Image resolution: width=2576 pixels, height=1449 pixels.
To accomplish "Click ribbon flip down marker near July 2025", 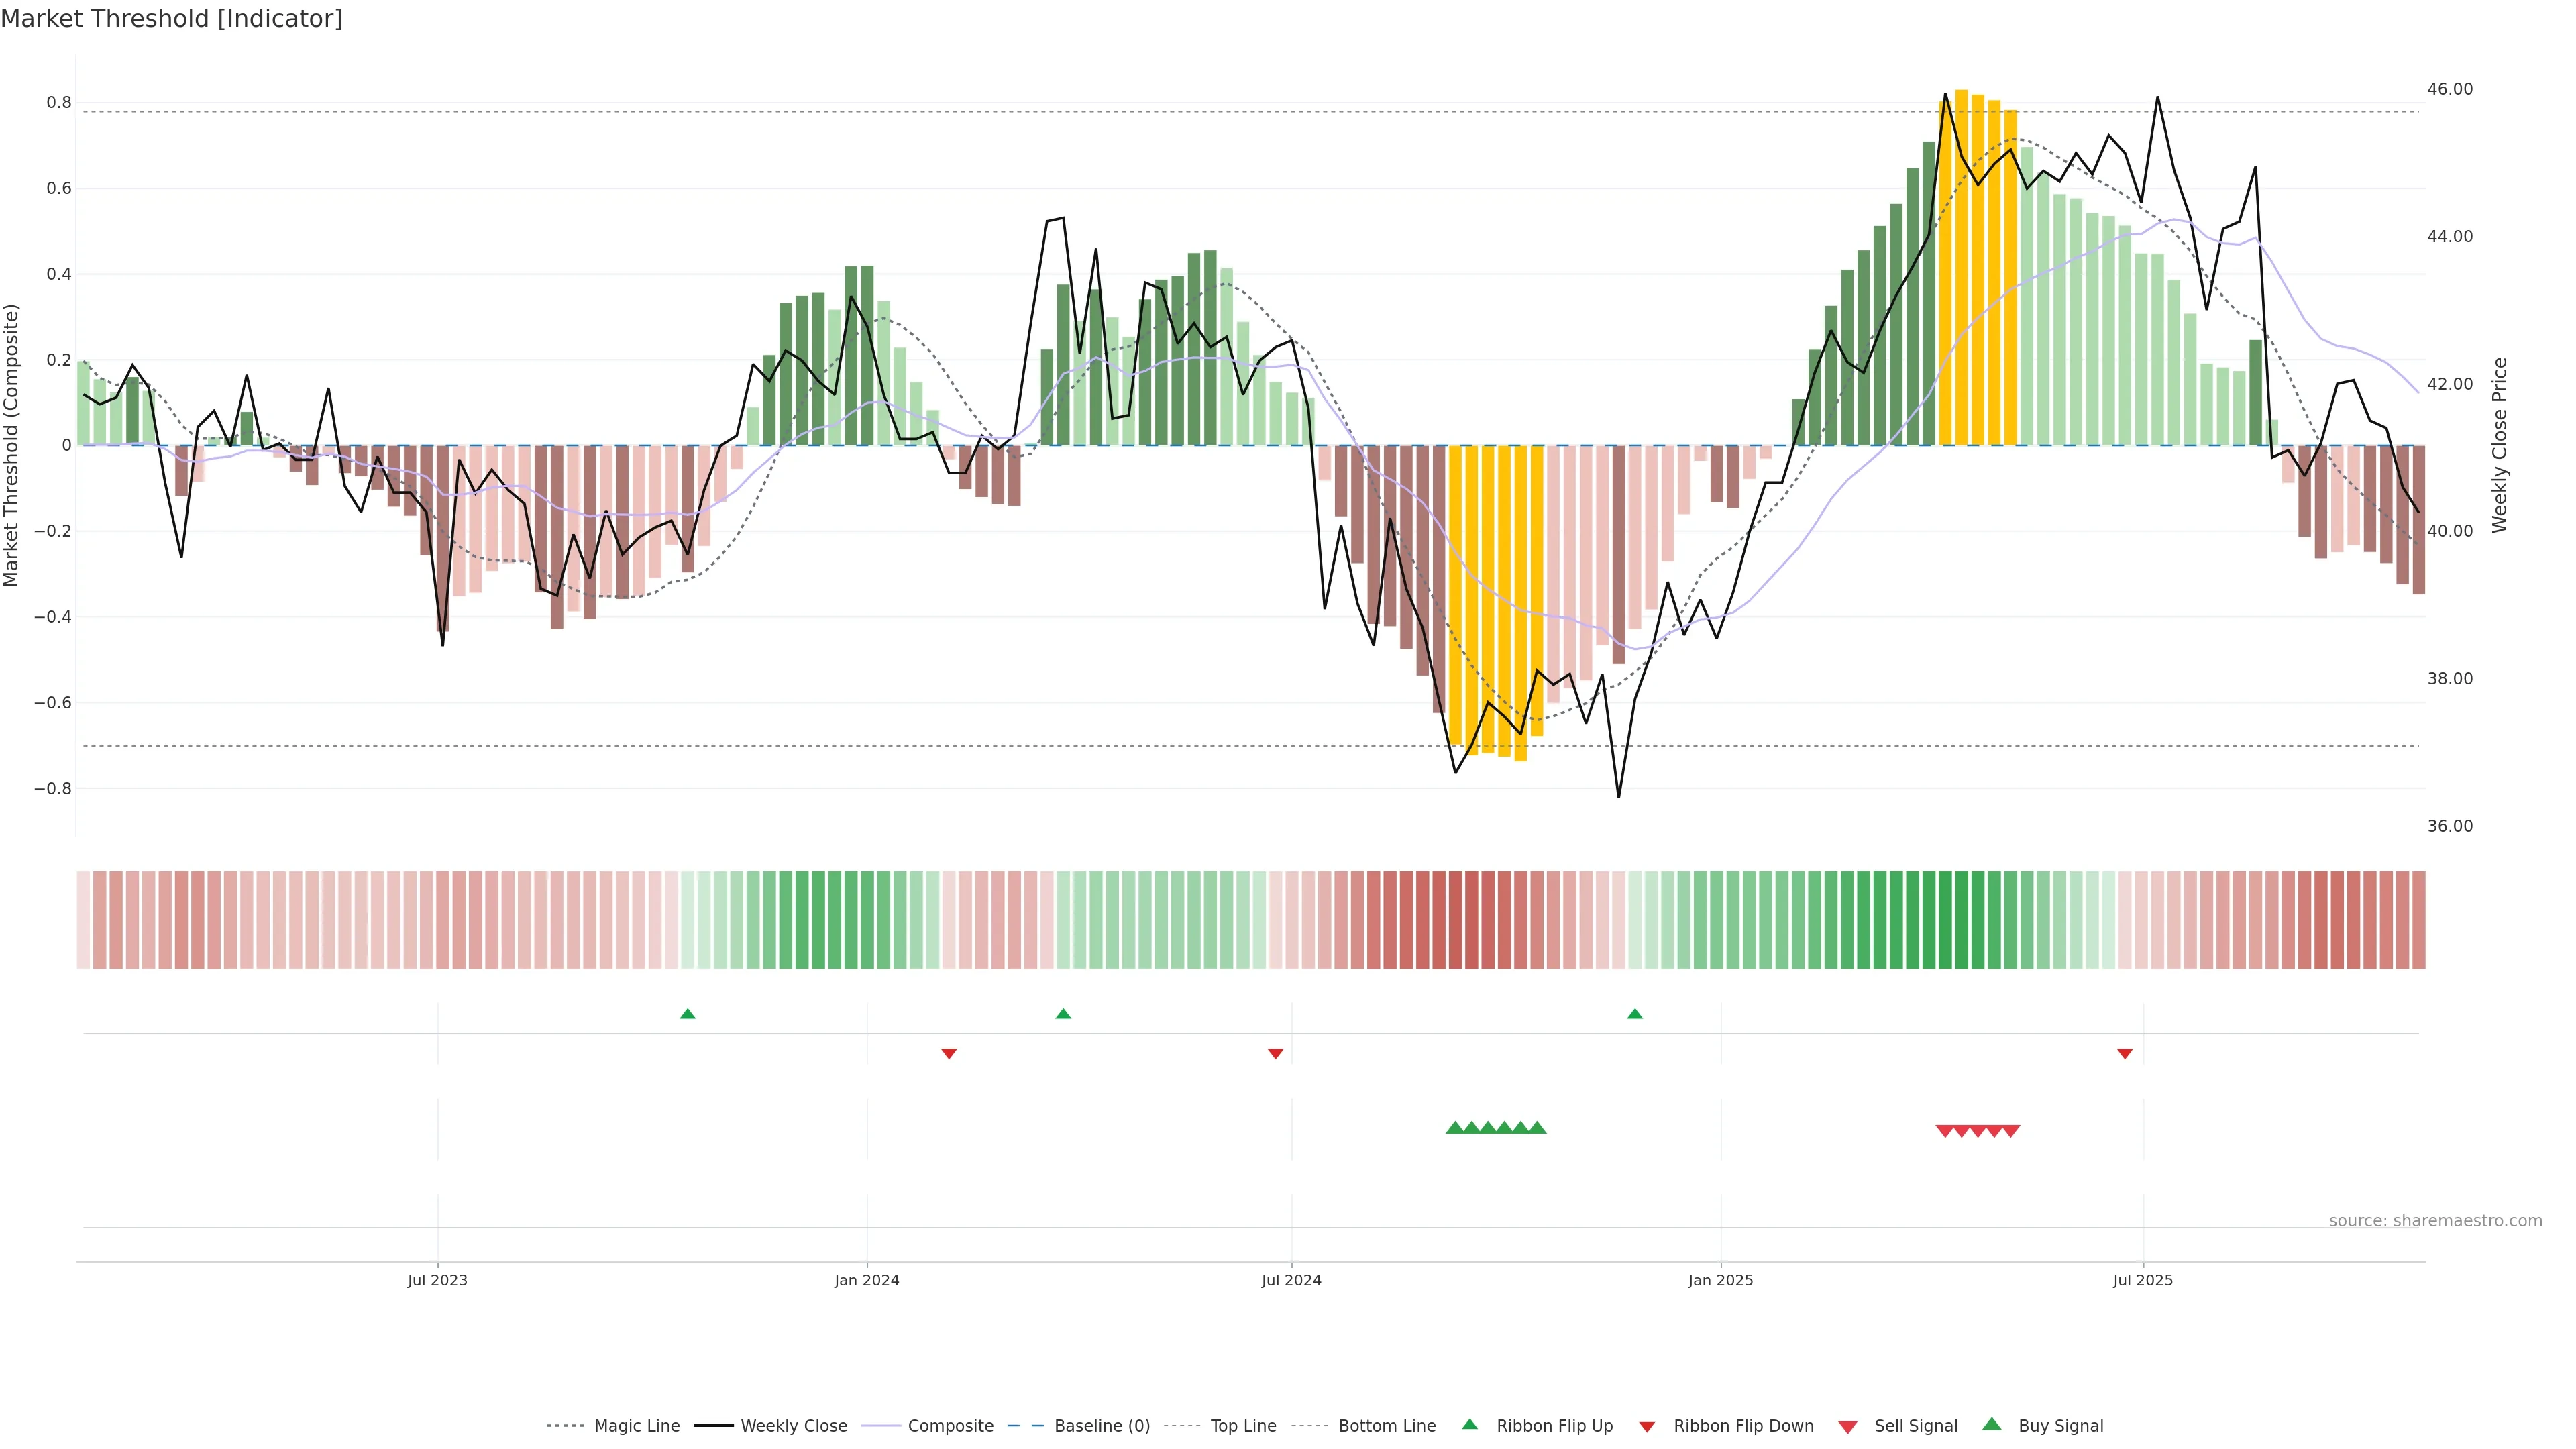I will point(2125,1053).
